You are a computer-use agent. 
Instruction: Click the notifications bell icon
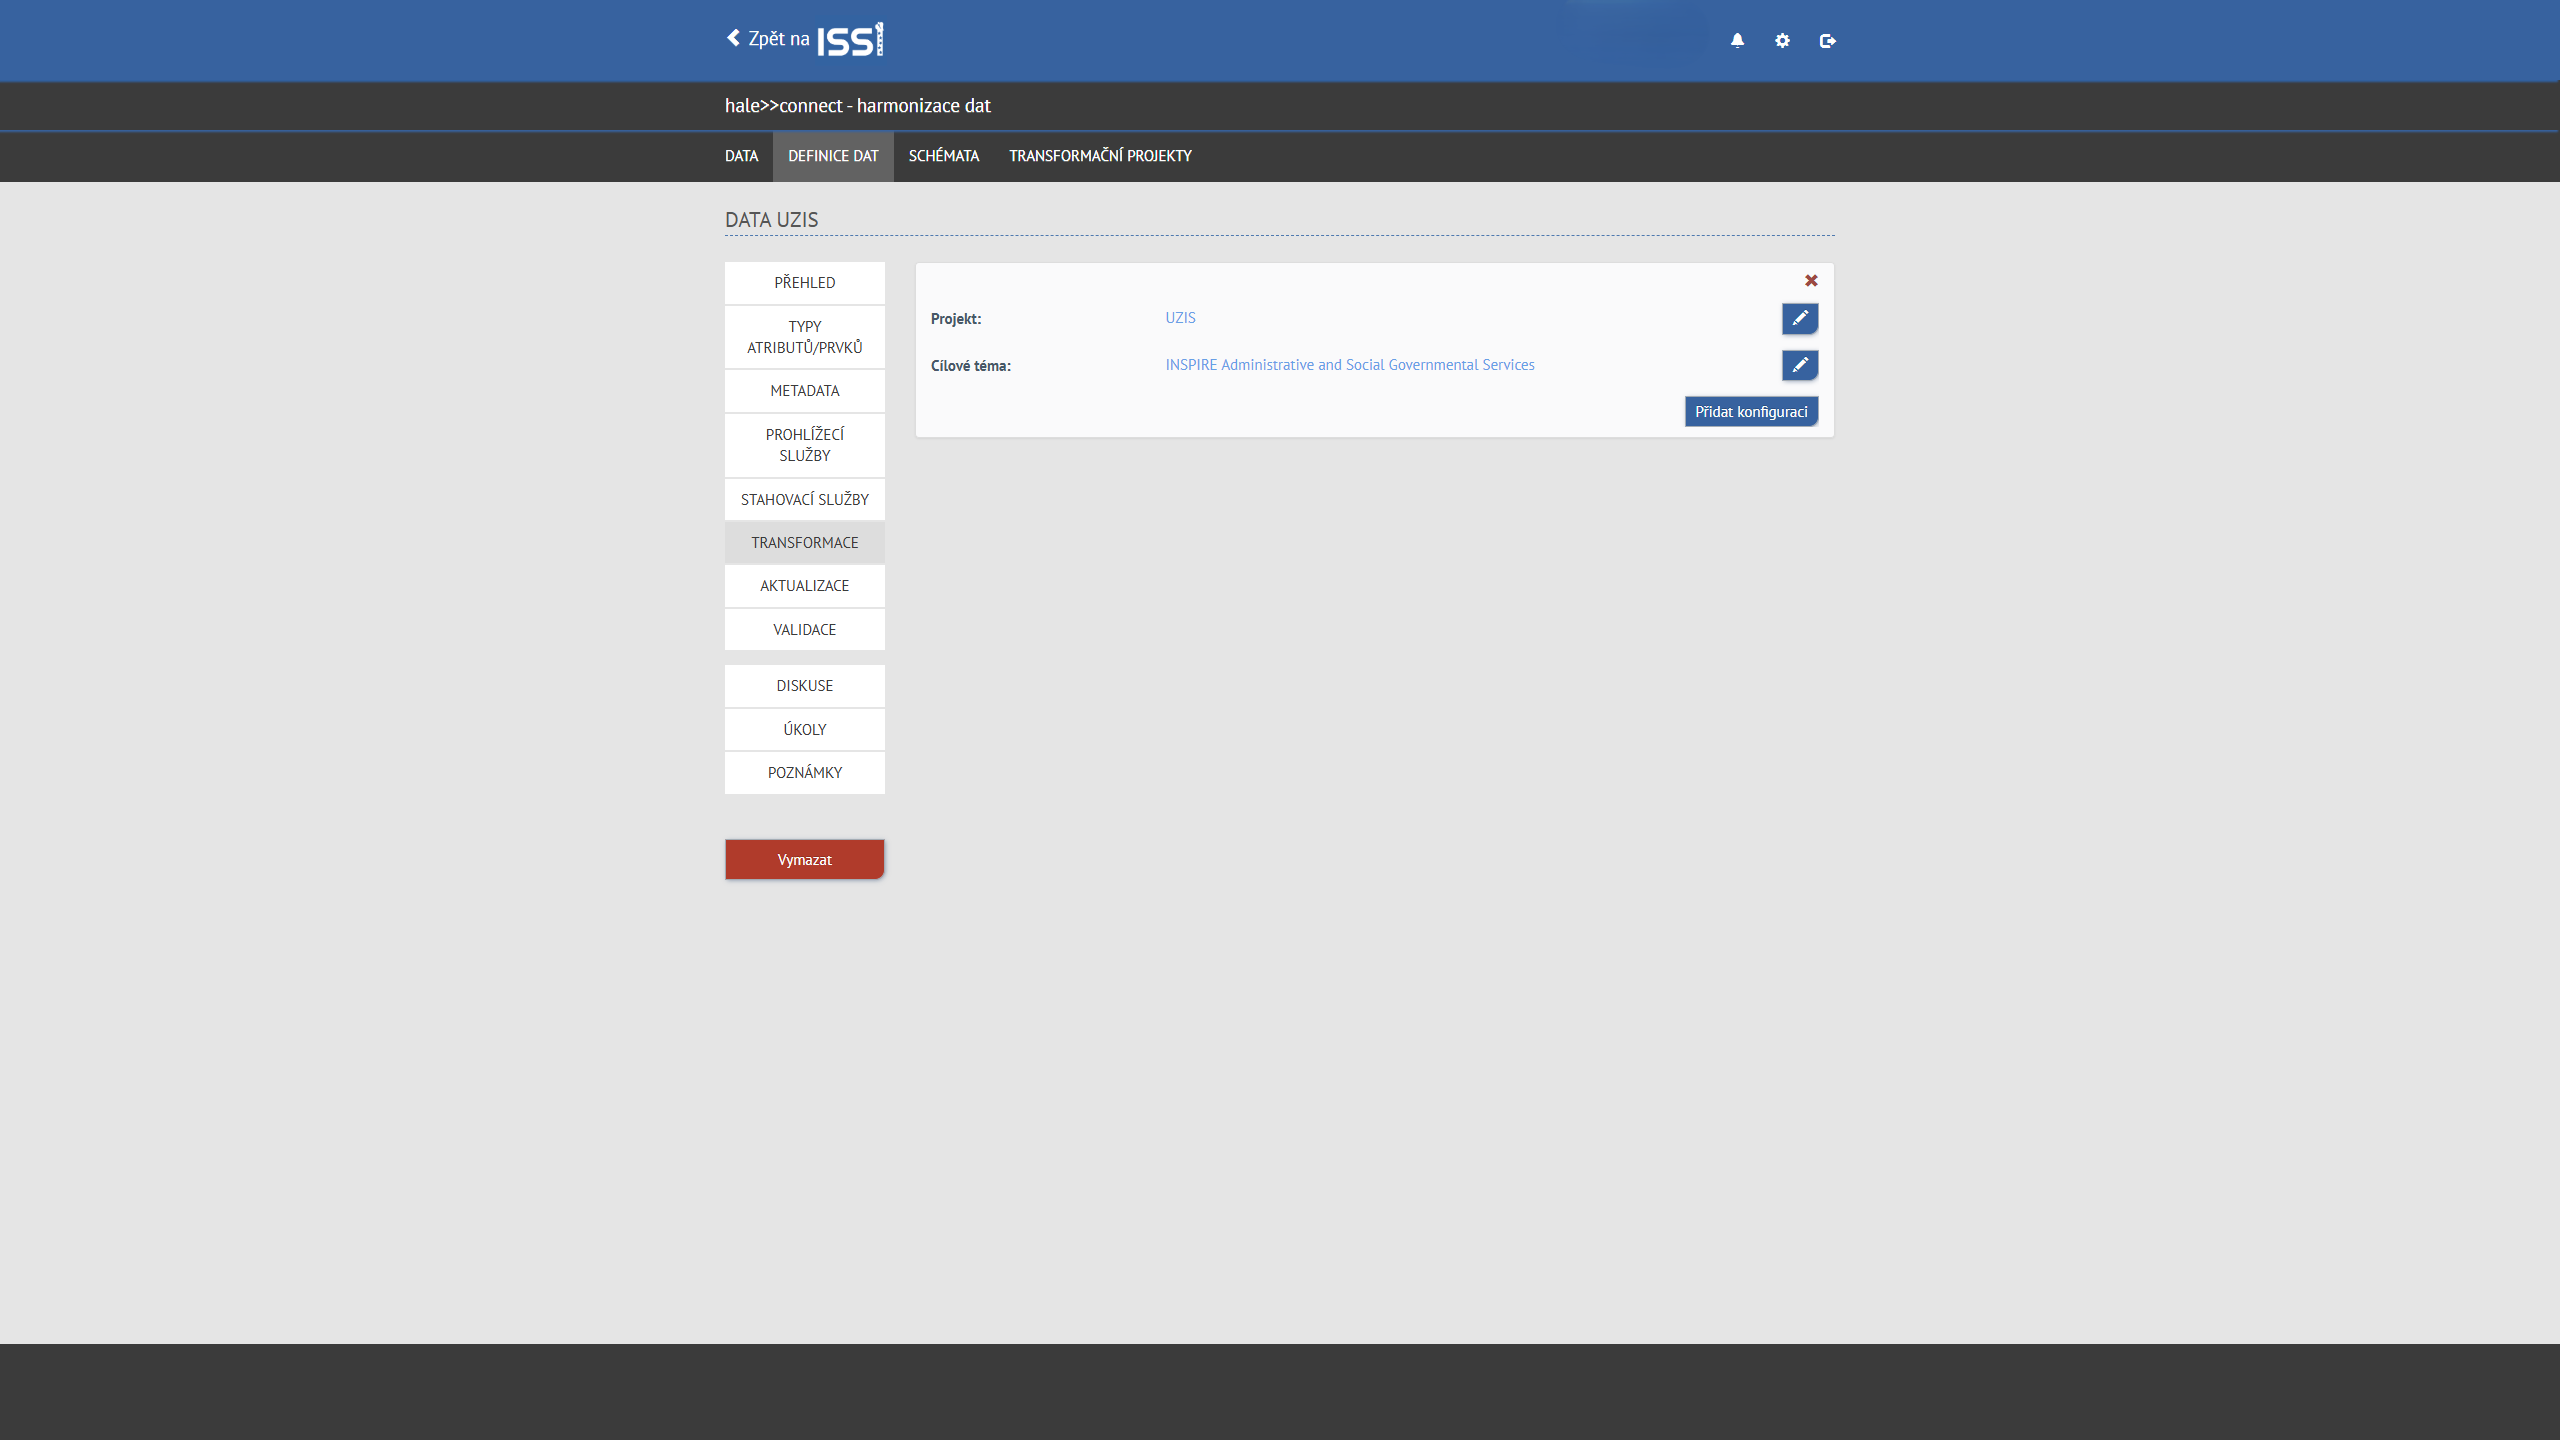[x=1737, y=41]
